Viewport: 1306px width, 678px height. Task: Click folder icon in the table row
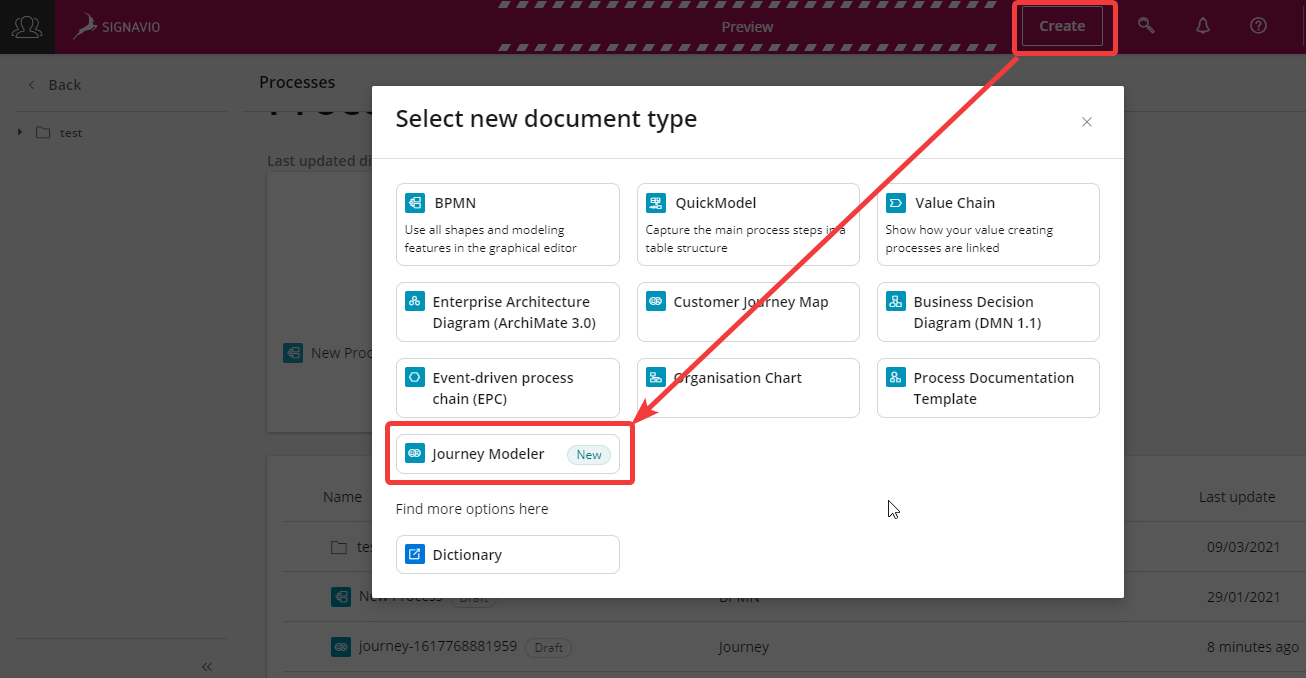[x=339, y=547]
